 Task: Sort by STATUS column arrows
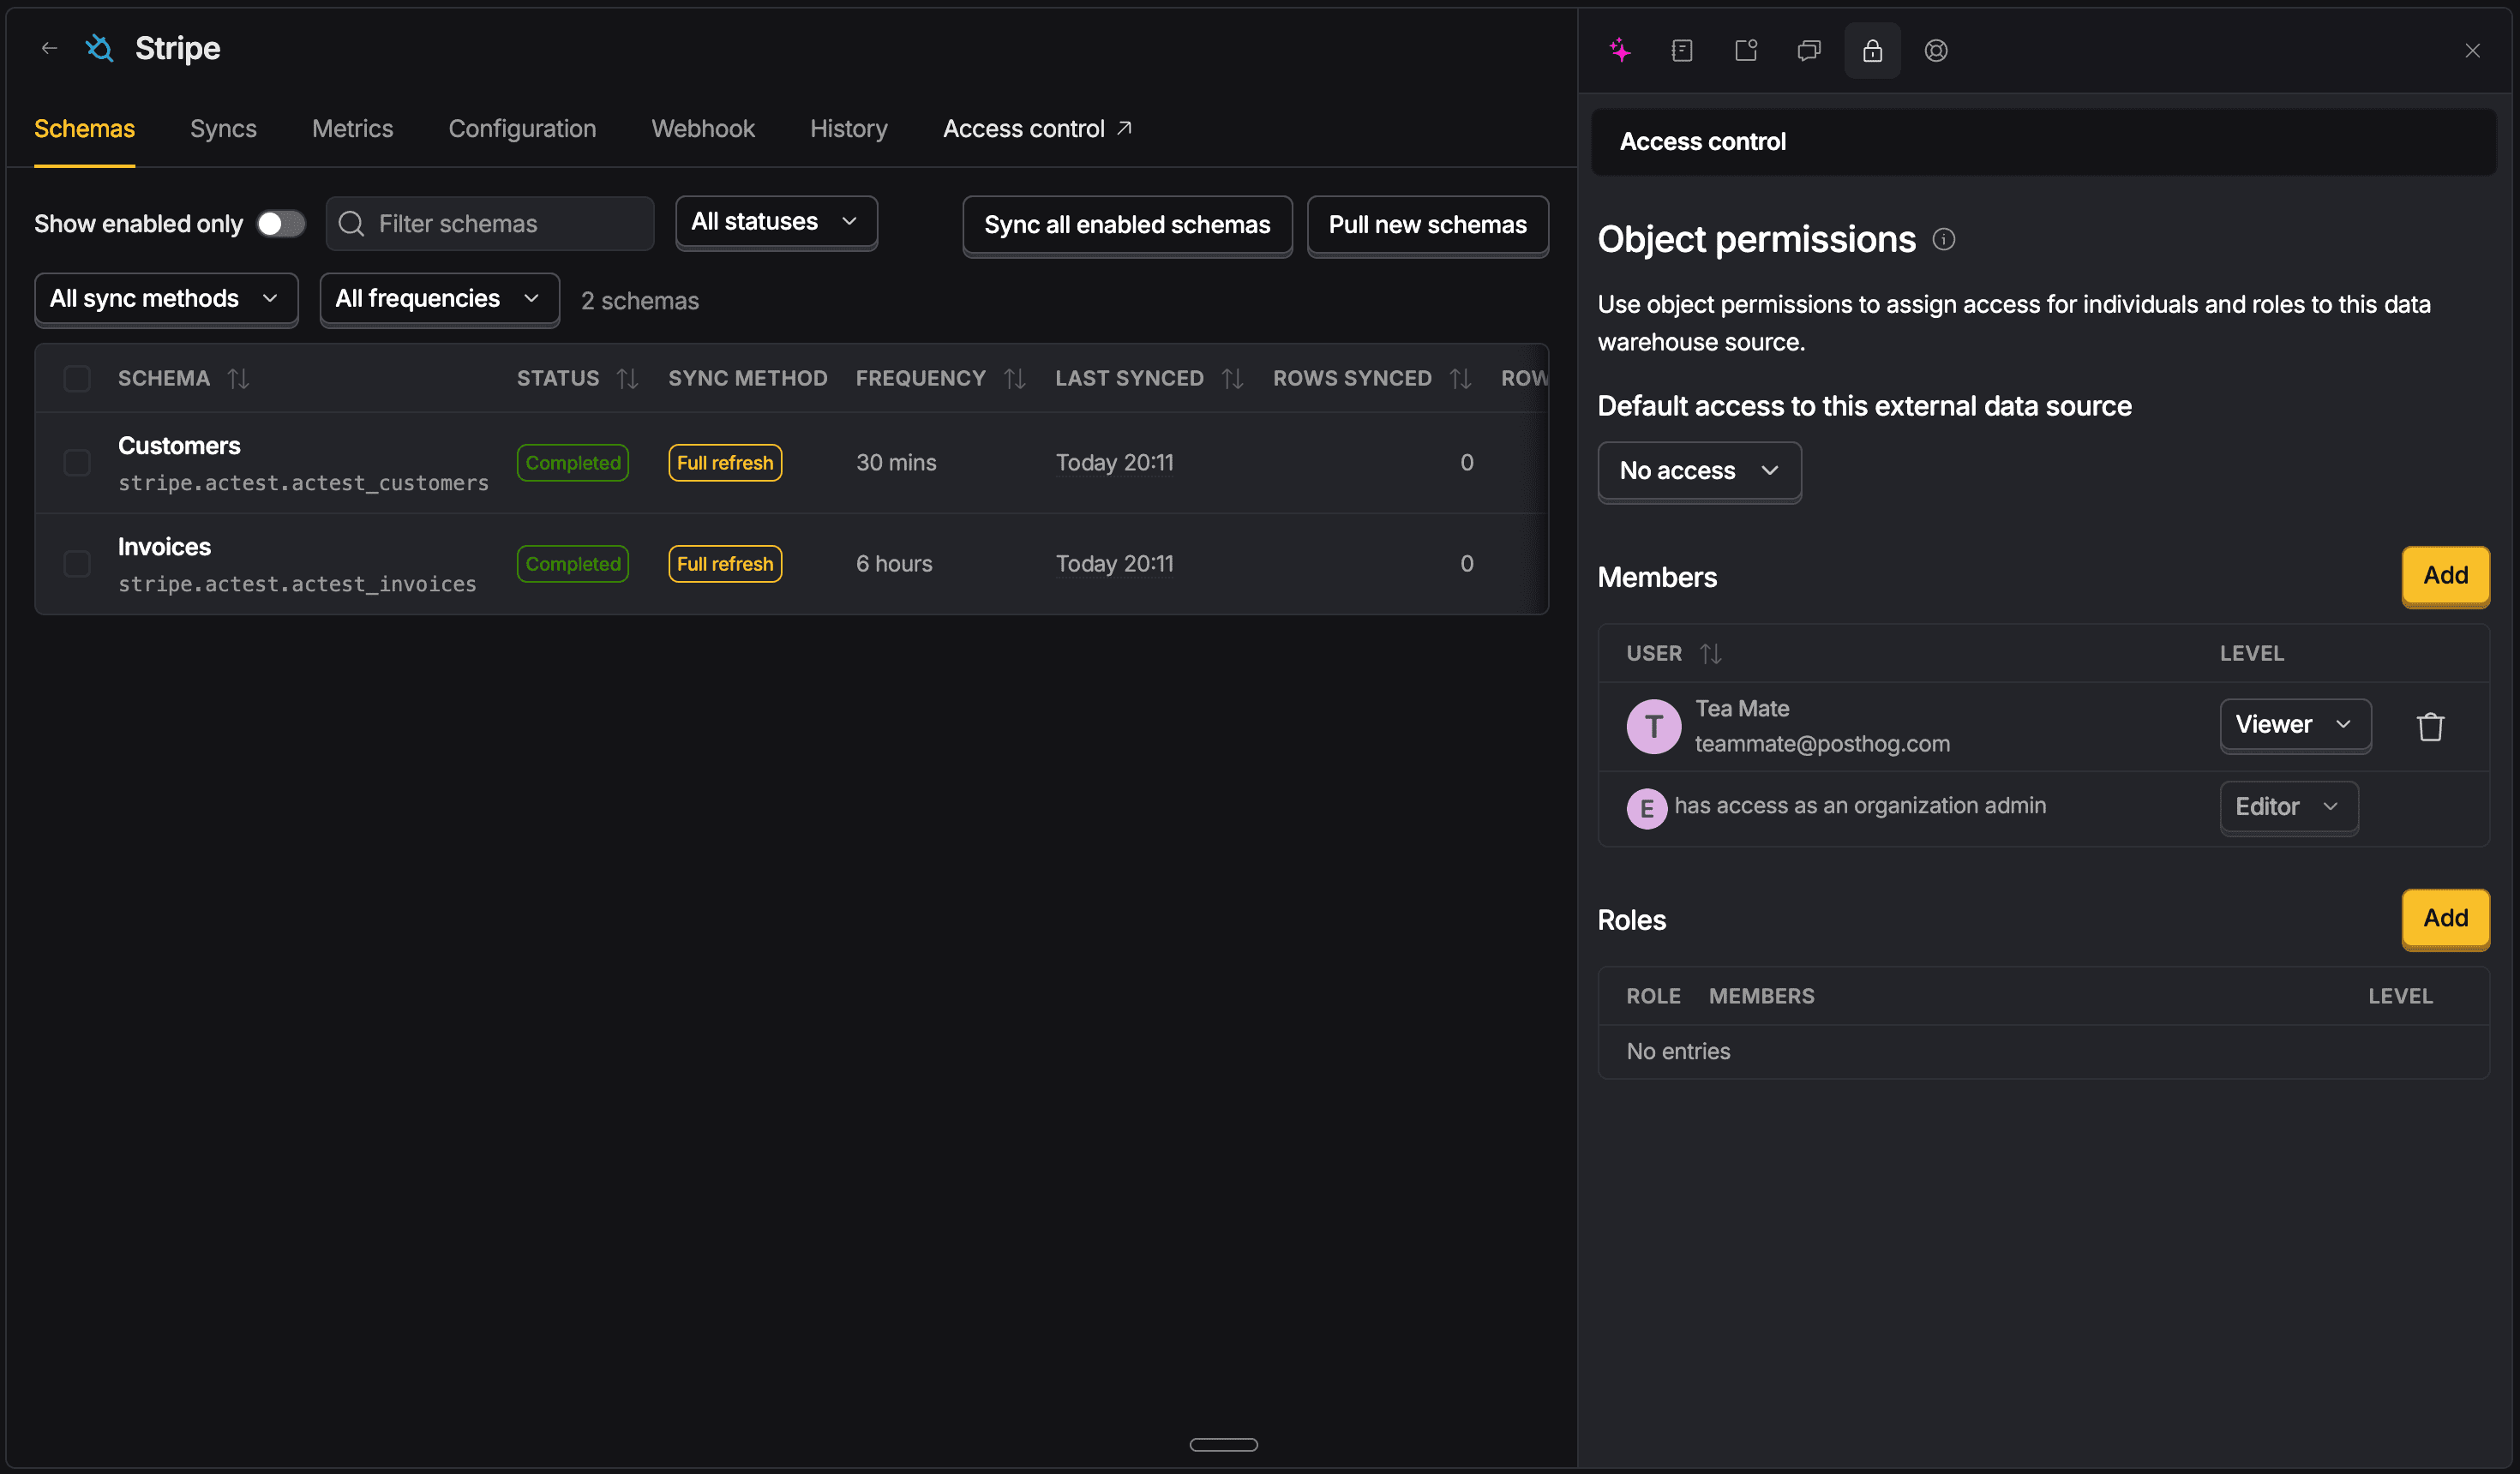click(x=627, y=378)
